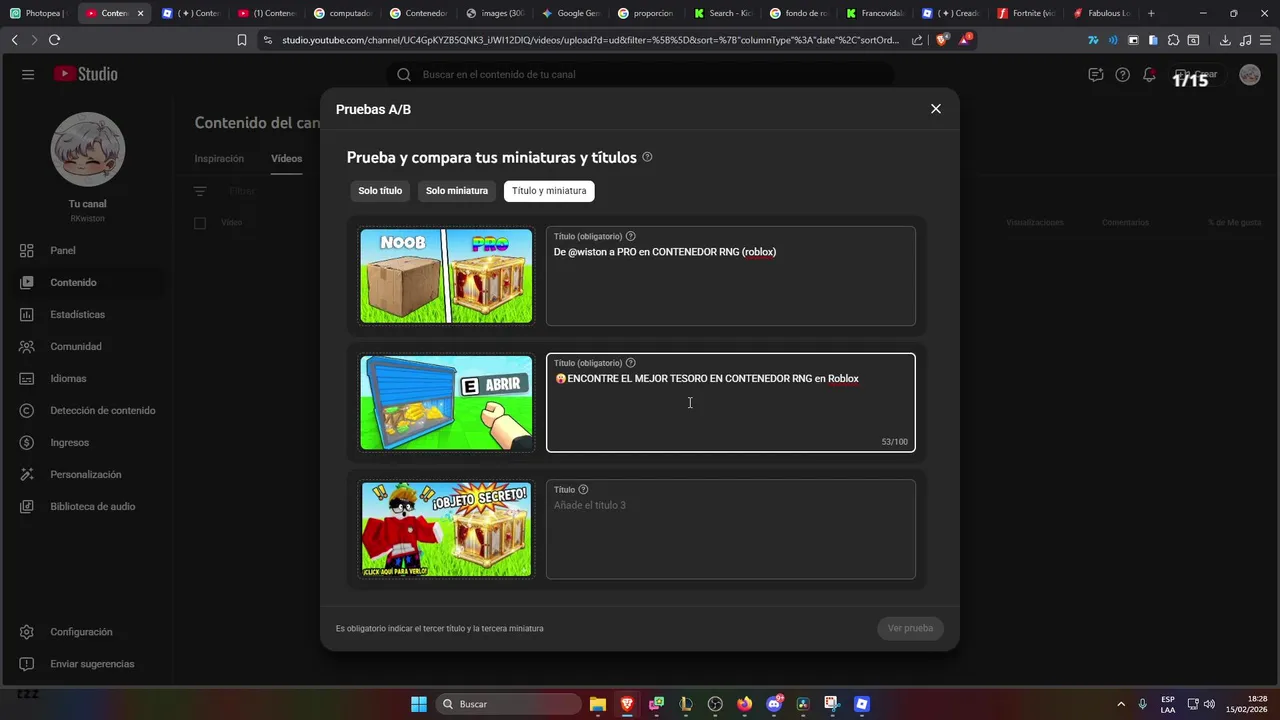Click the help icon beside the first Título label
The width and height of the screenshot is (1280, 720).
[x=630, y=236]
